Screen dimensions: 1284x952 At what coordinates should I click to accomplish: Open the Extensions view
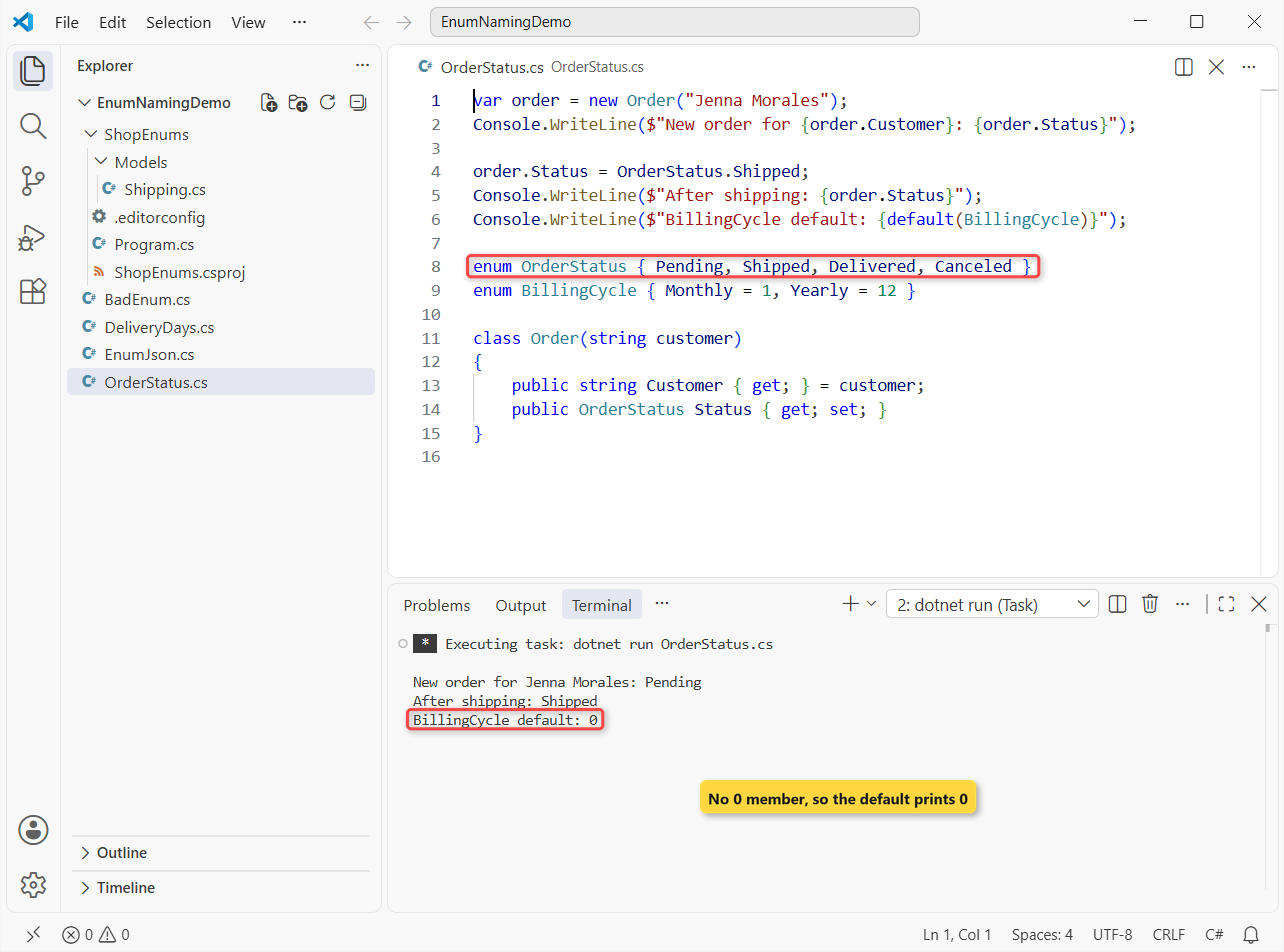tap(33, 292)
